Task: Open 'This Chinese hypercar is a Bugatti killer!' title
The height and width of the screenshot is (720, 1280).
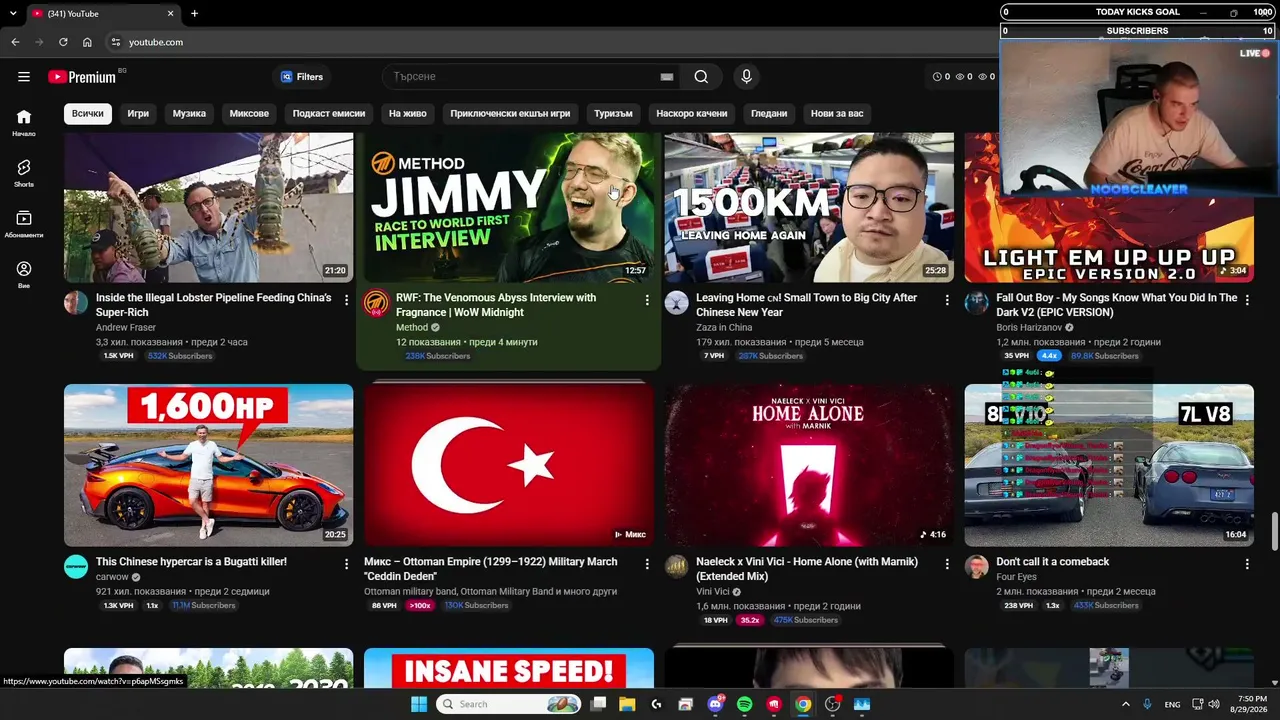Action: pyautogui.click(x=191, y=562)
